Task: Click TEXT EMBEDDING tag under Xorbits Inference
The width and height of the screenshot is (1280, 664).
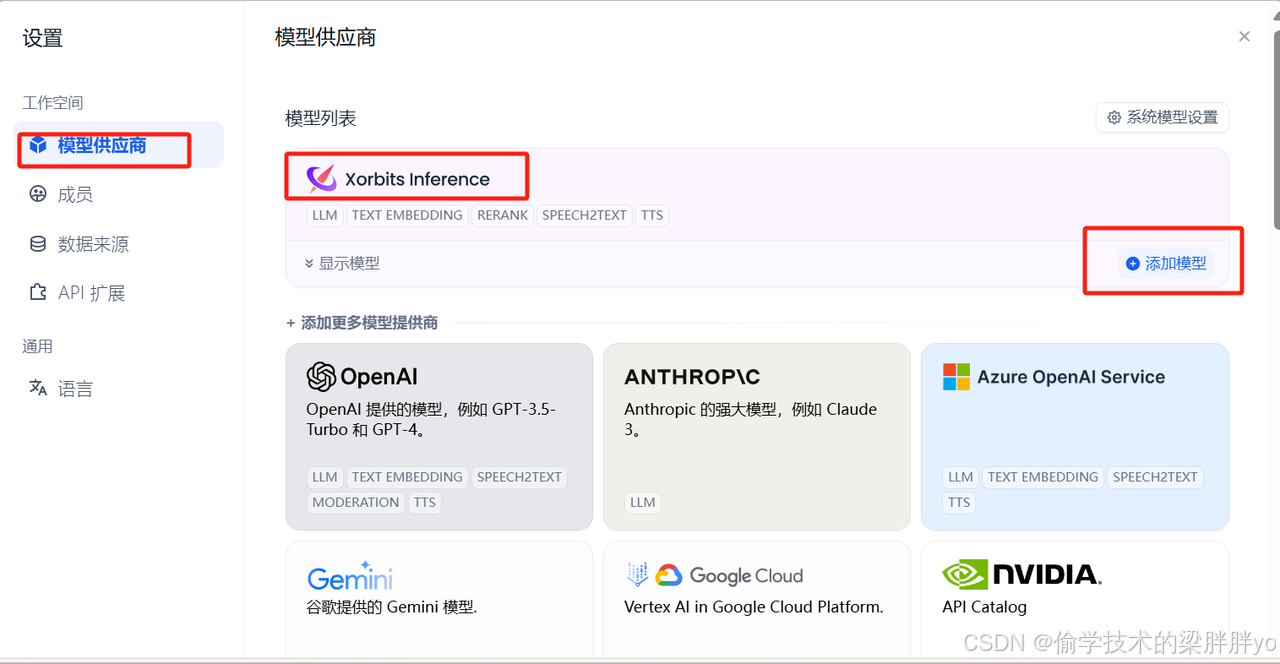Action: click(x=407, y=215)
